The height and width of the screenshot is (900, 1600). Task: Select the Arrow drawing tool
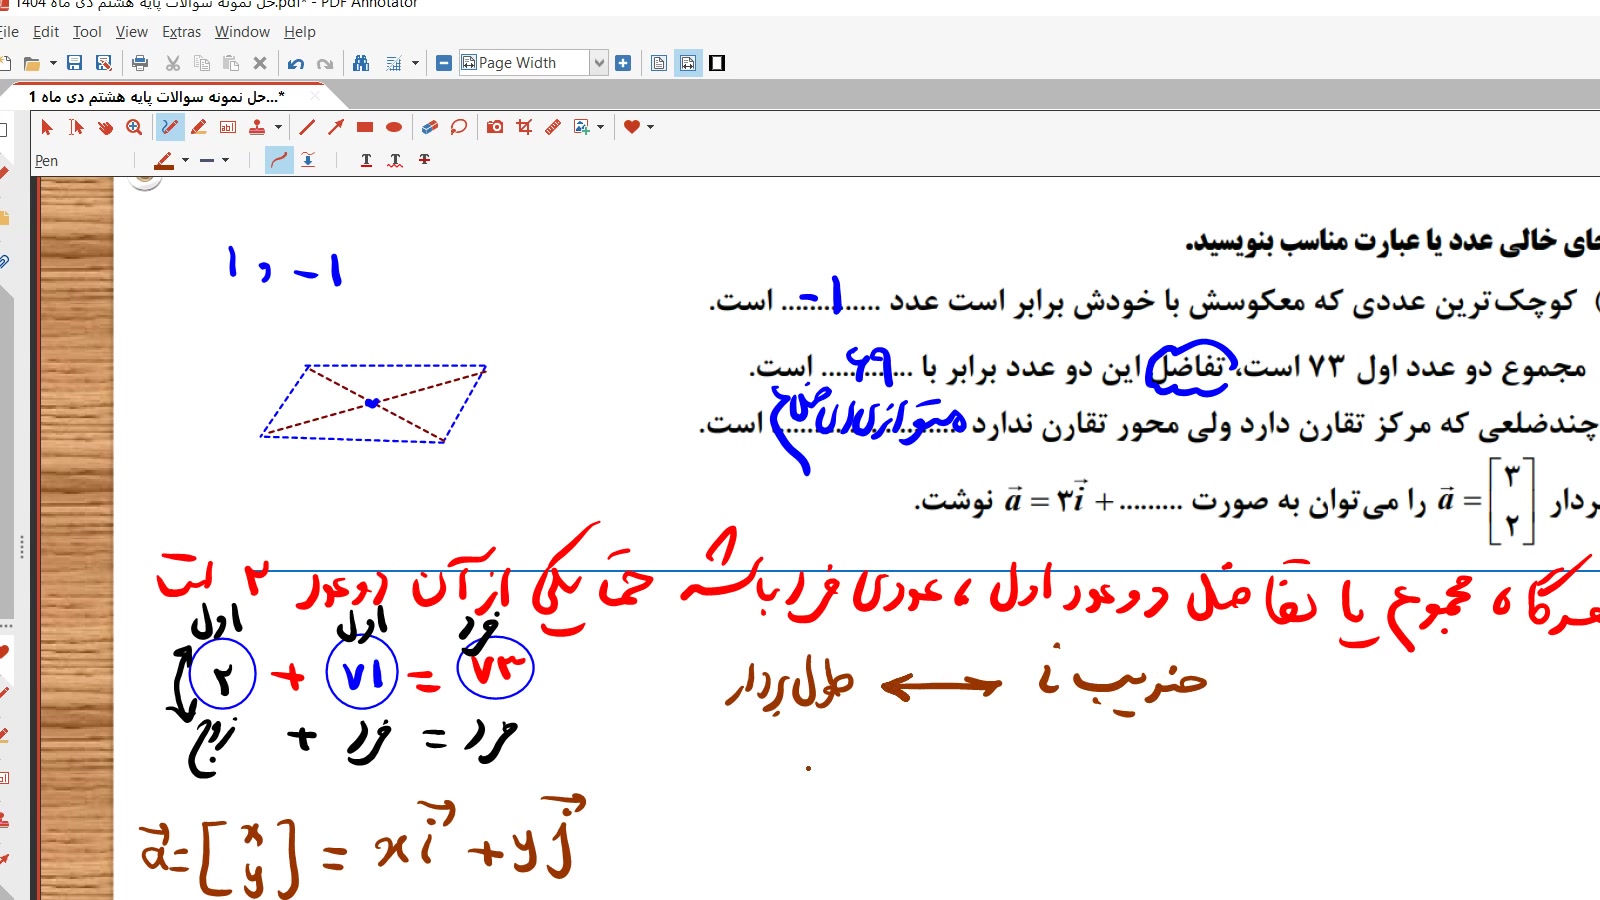pos(336,127)
